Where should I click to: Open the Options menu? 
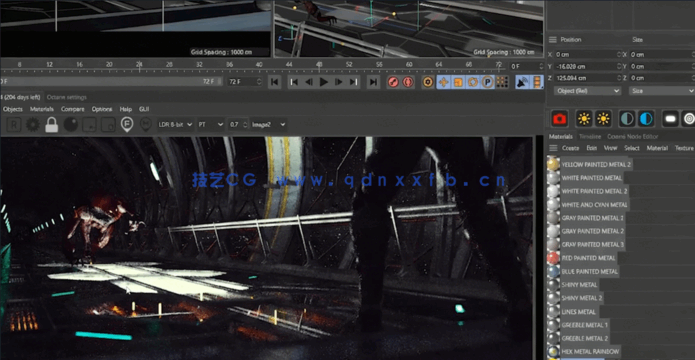pos(102,109)
